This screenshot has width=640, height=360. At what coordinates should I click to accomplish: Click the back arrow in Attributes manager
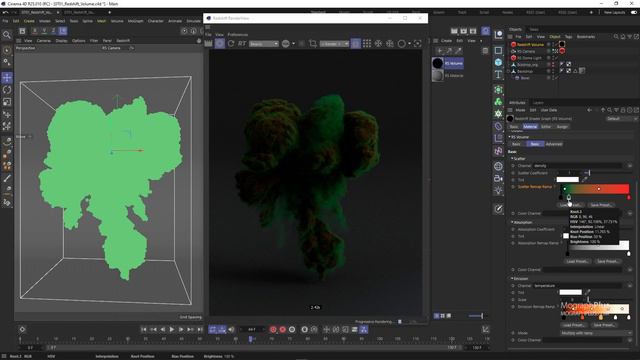[589, 110]
